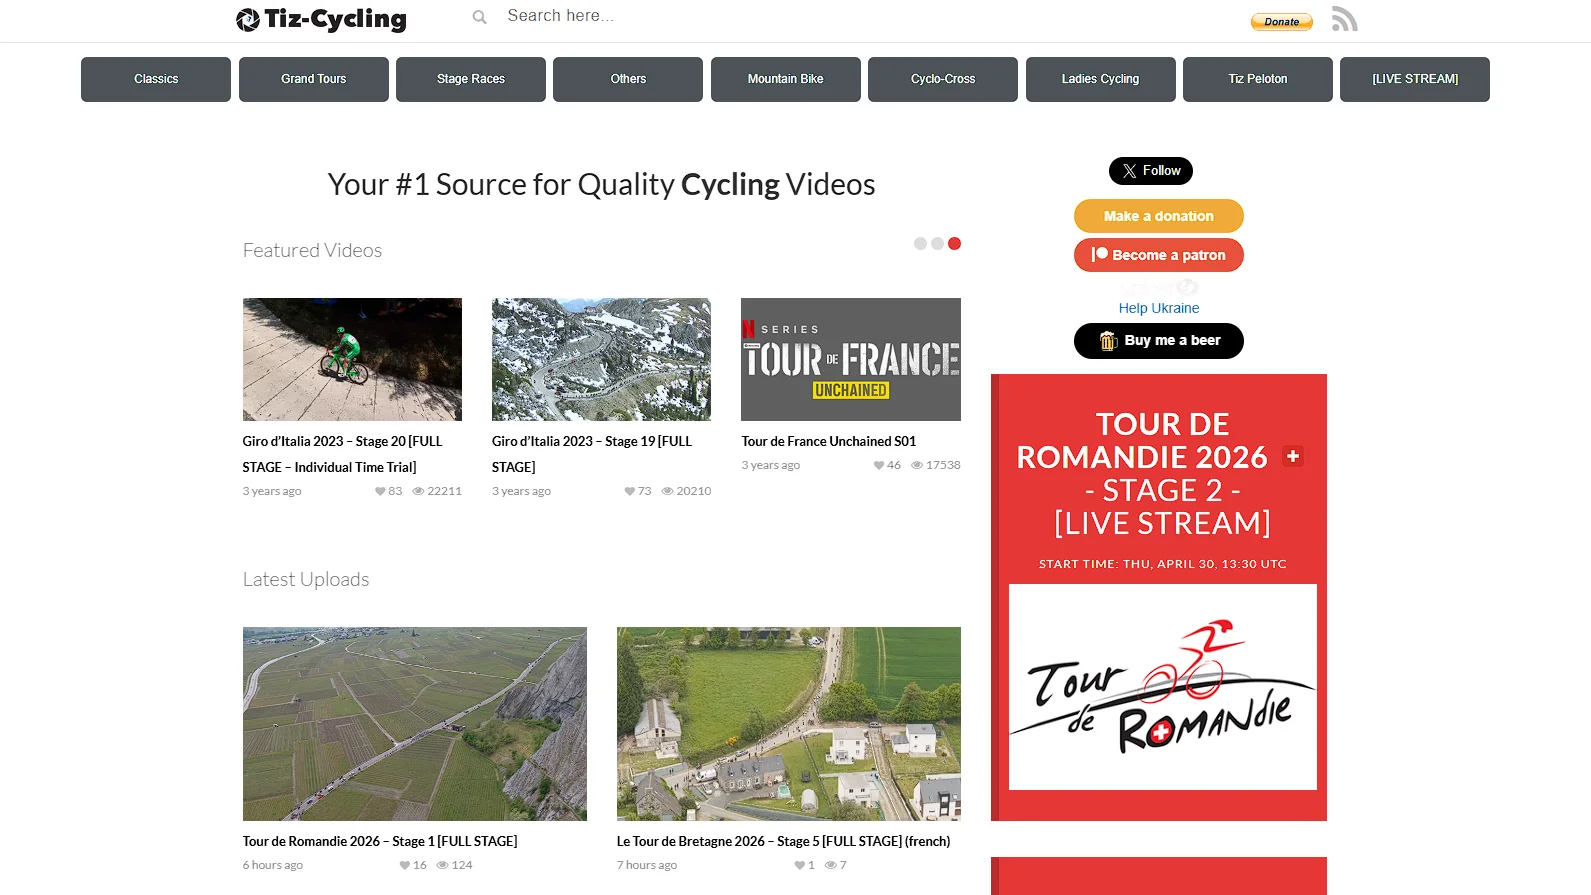This screenshot has height=895, width=1591.
Task: Open the Classics menu
Action: coord(156,79)
